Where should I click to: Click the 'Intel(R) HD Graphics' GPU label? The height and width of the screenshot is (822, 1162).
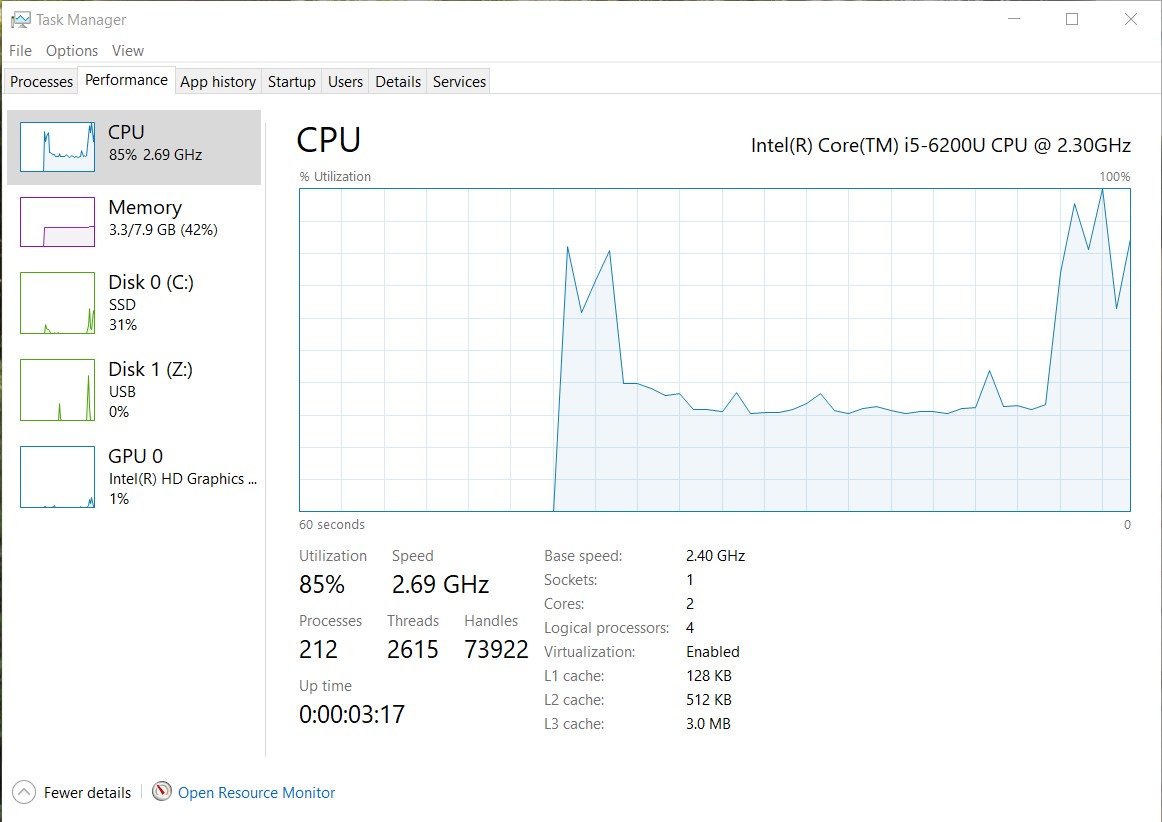tap(182, 479)
